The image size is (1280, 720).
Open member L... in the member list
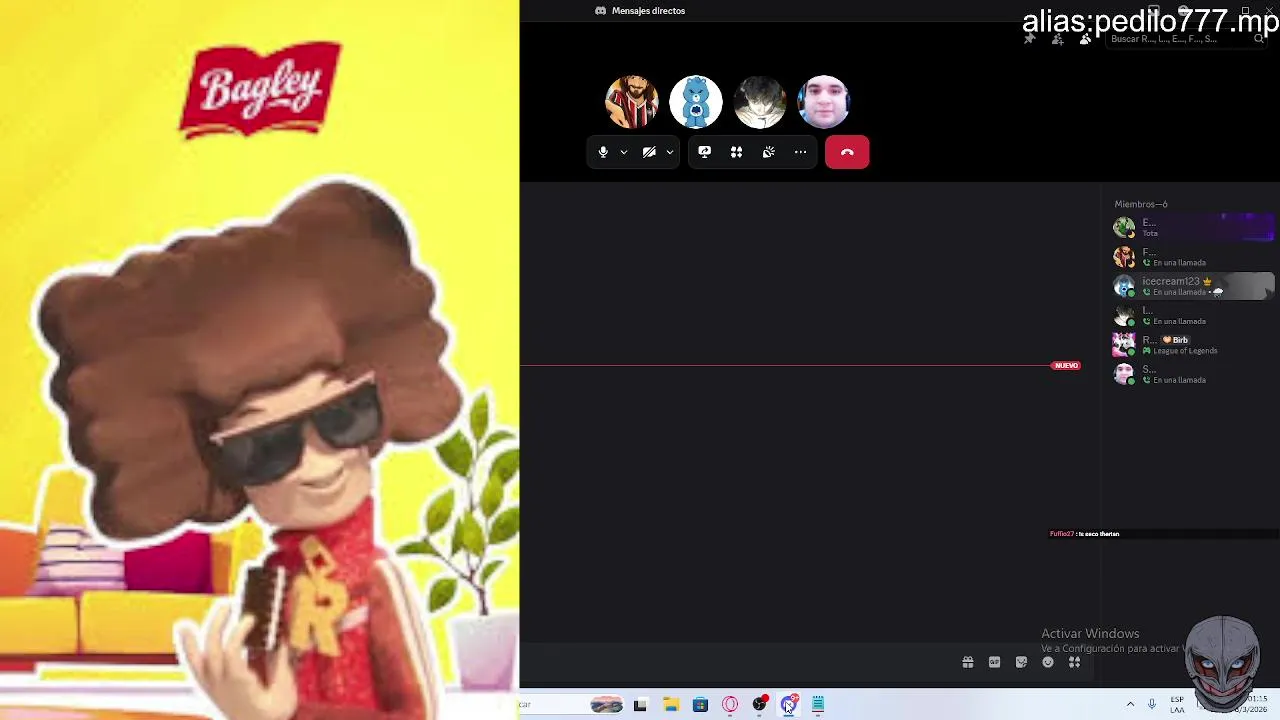[x=1193, y=316]
